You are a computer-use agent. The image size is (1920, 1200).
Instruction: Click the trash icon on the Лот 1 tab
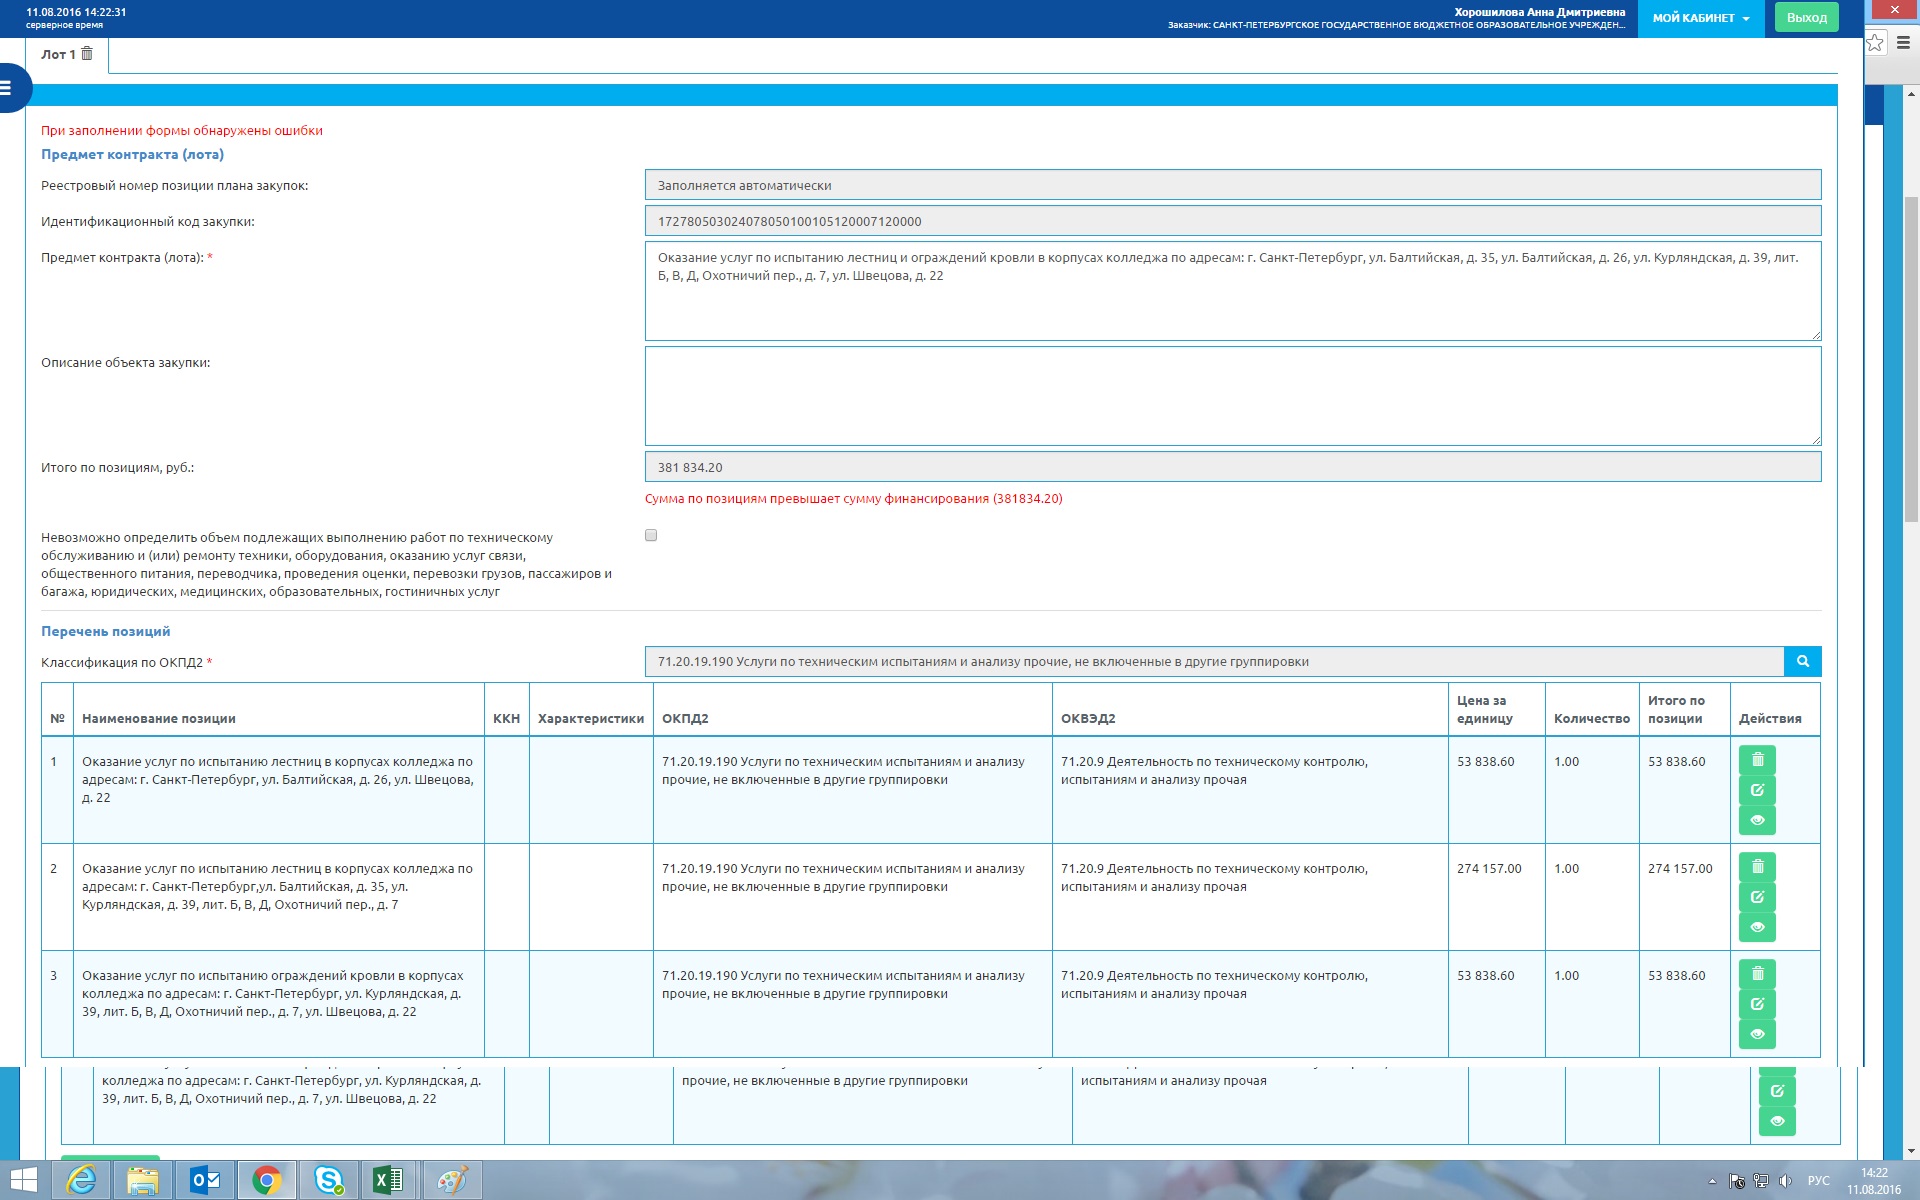87,54
